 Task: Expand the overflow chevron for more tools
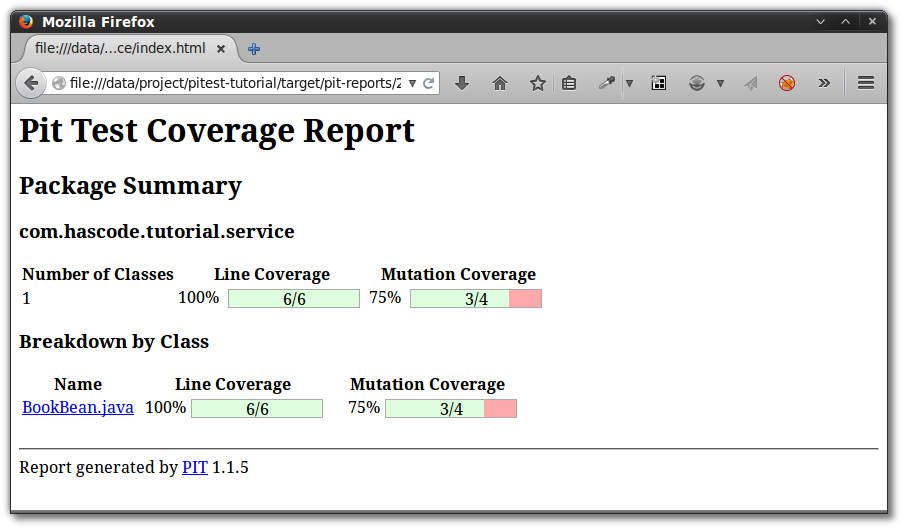[824, 83]
